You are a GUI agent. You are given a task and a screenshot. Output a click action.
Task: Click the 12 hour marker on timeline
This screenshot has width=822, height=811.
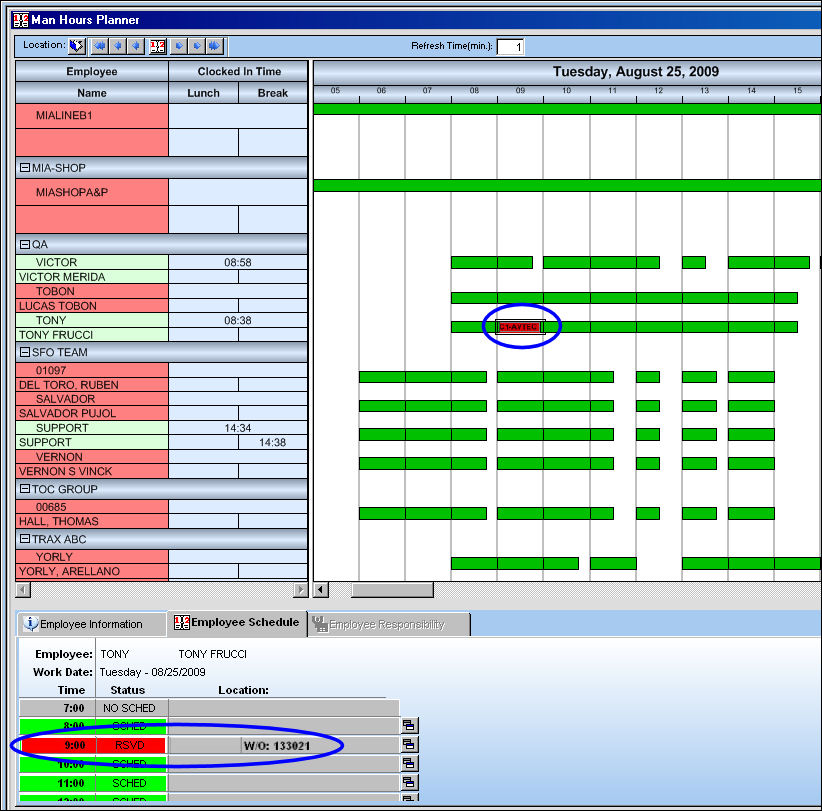pos(658,91)
